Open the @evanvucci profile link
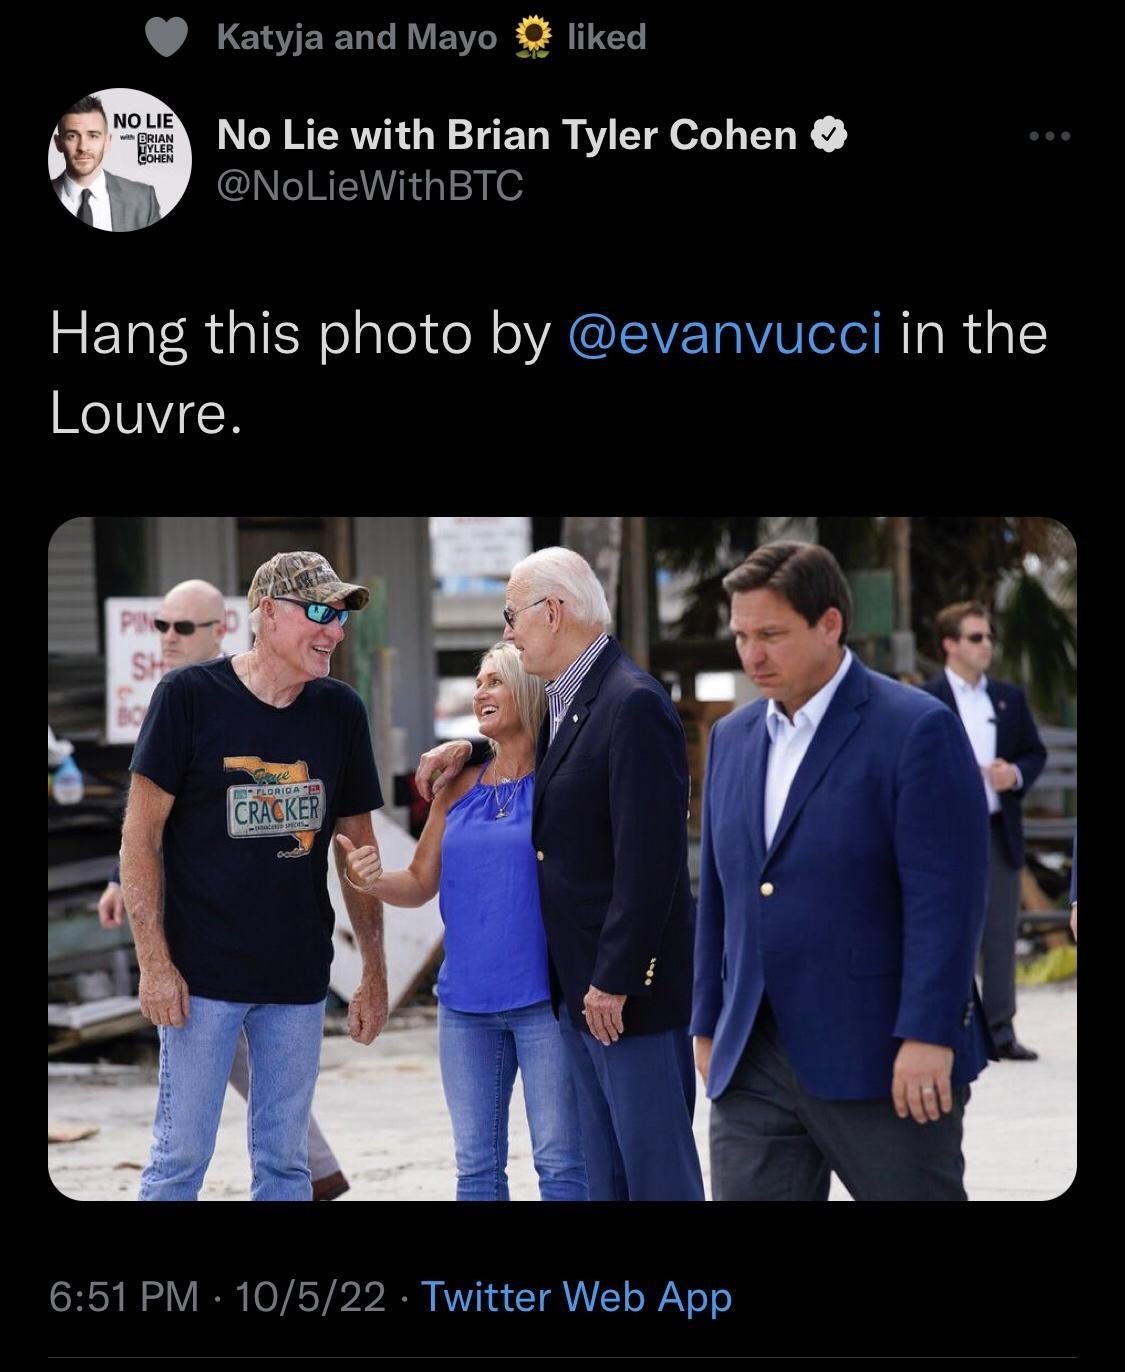The width and height of the screenshot is (1125, 1372). (727, 337)
